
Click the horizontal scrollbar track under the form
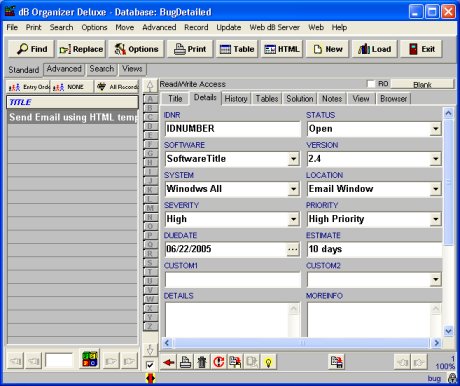[302, 343]
